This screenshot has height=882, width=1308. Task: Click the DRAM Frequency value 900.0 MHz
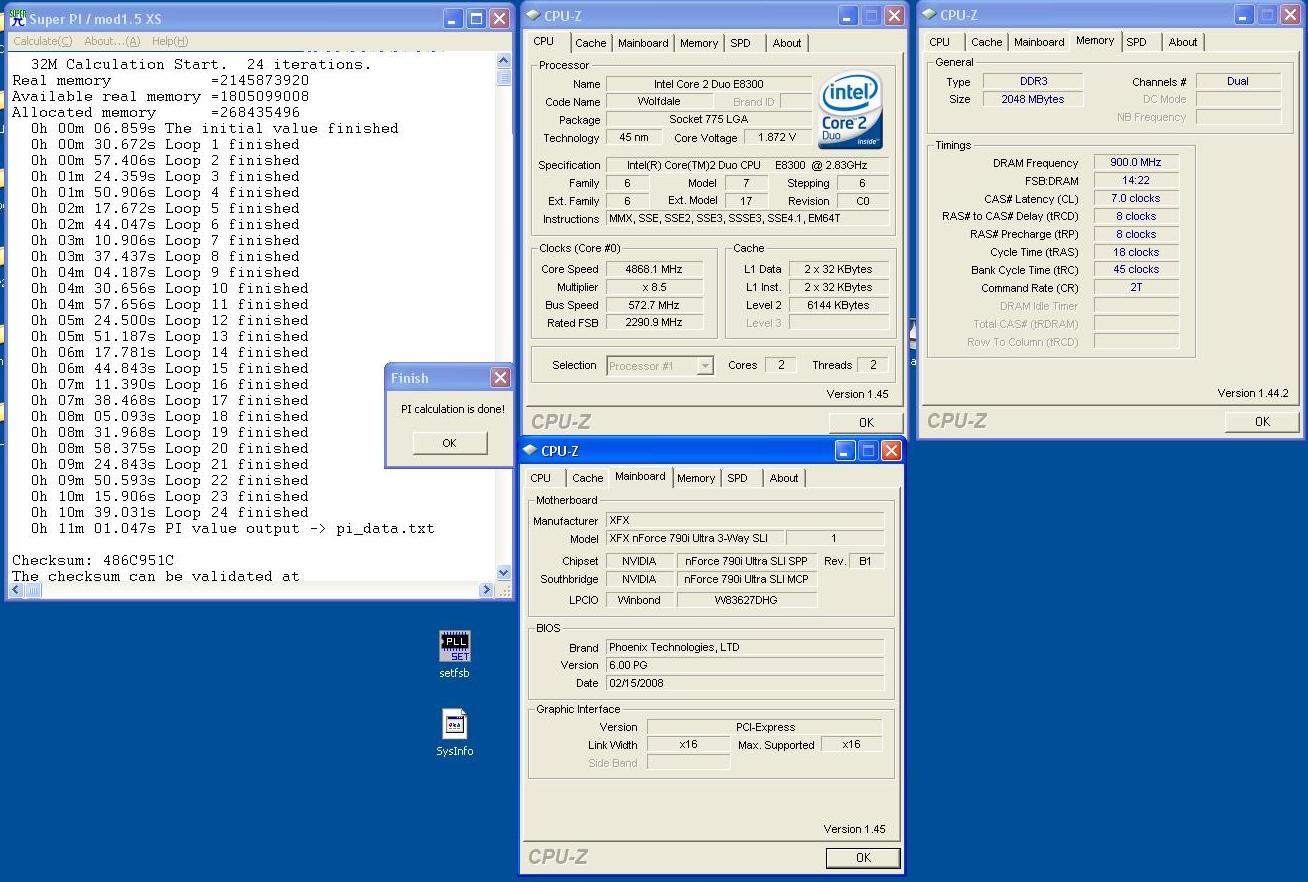[1136, 162]
